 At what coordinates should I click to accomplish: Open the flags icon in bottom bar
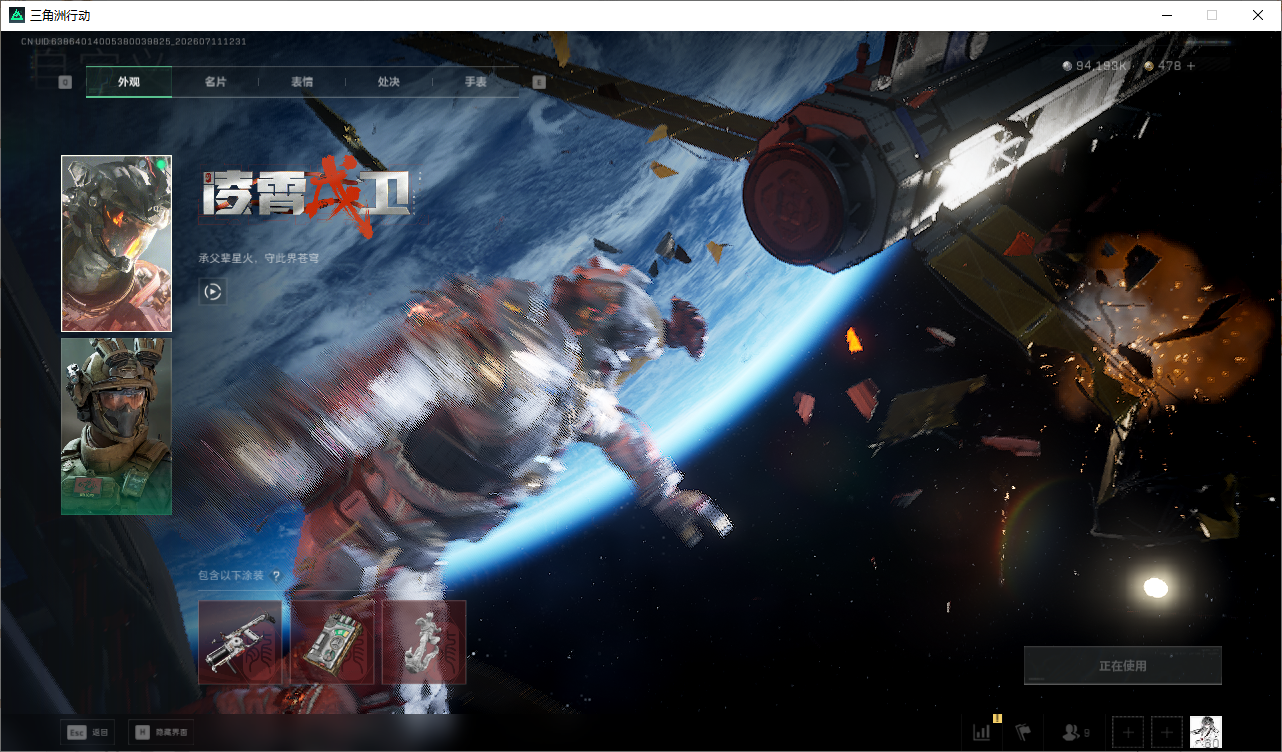tap(1023, 732)
